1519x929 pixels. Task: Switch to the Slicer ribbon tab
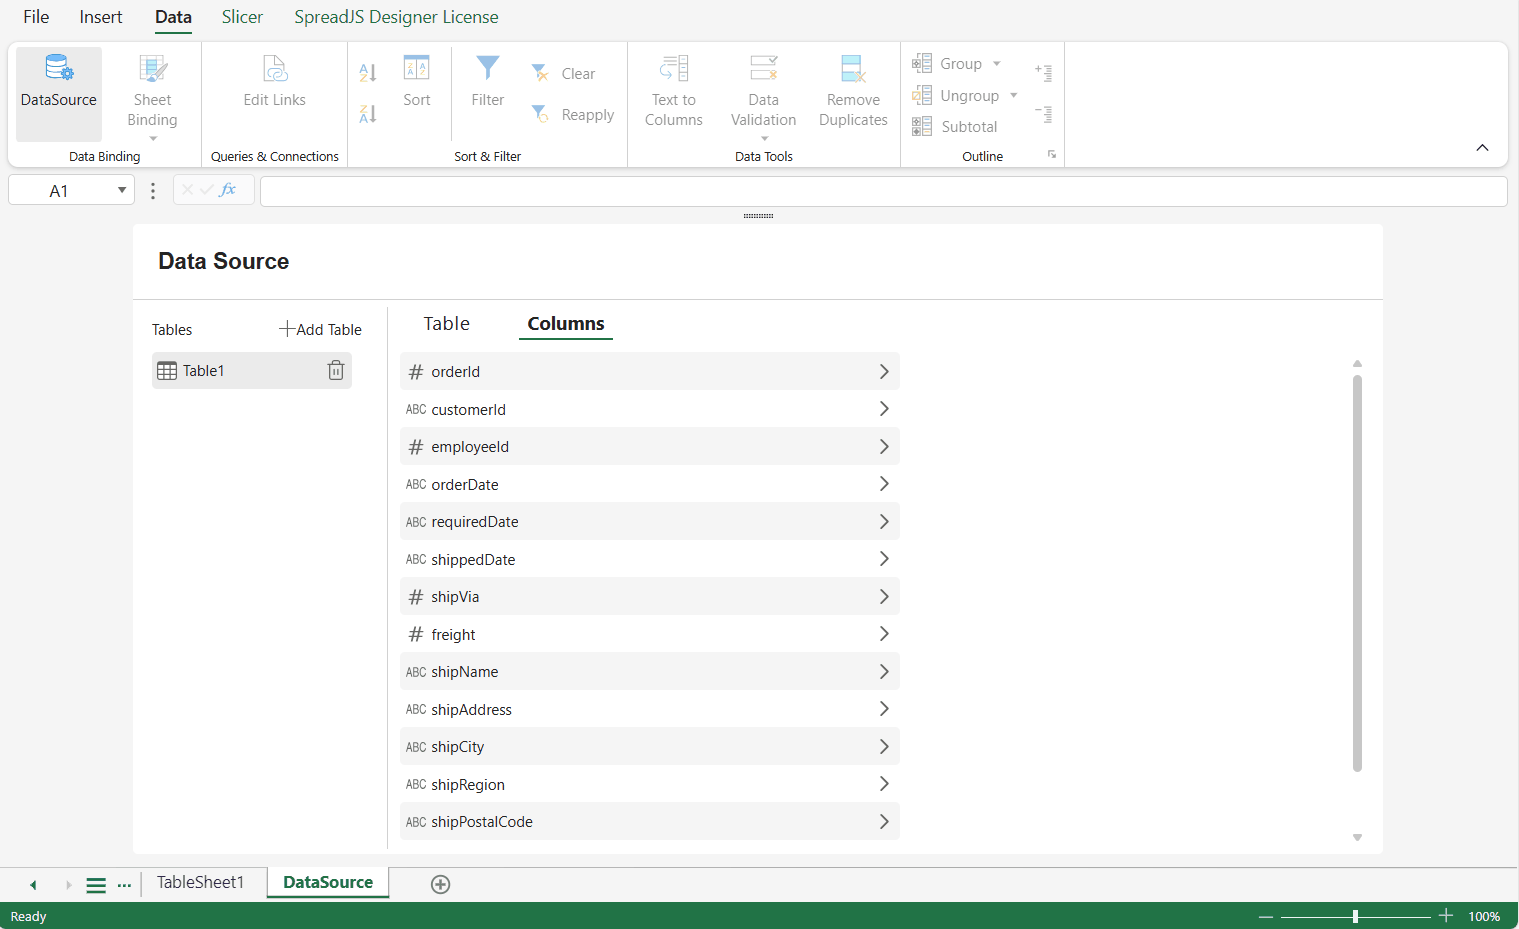tap(242, 17)
